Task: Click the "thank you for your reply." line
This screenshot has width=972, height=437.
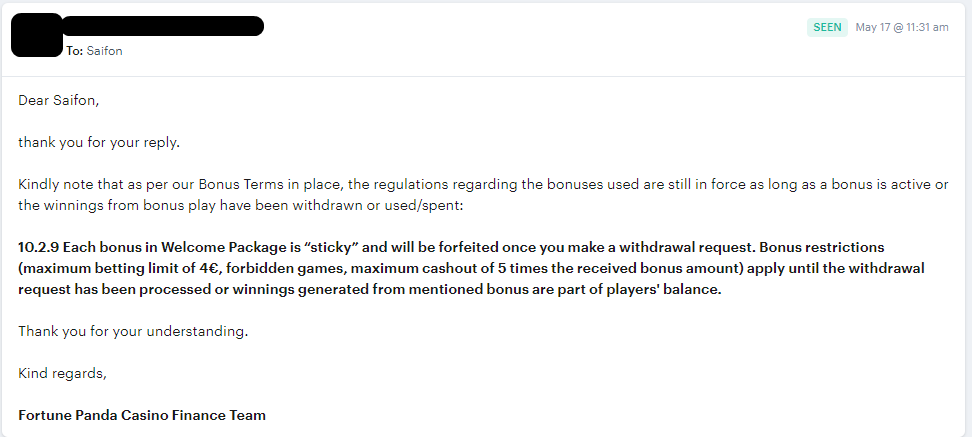Action: pyautogui.click(x=99, y=142)
